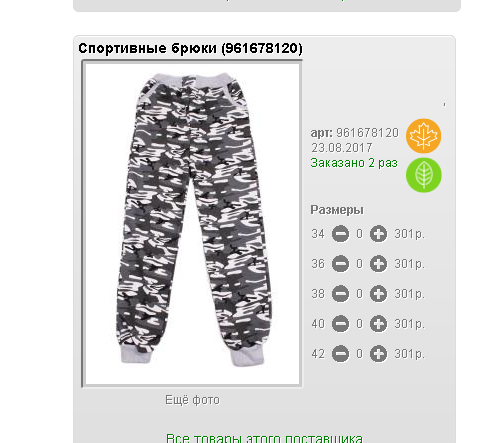Click the 'Заказано 2 раз' text
Screen dimensions: 487x443
point(354,163)
